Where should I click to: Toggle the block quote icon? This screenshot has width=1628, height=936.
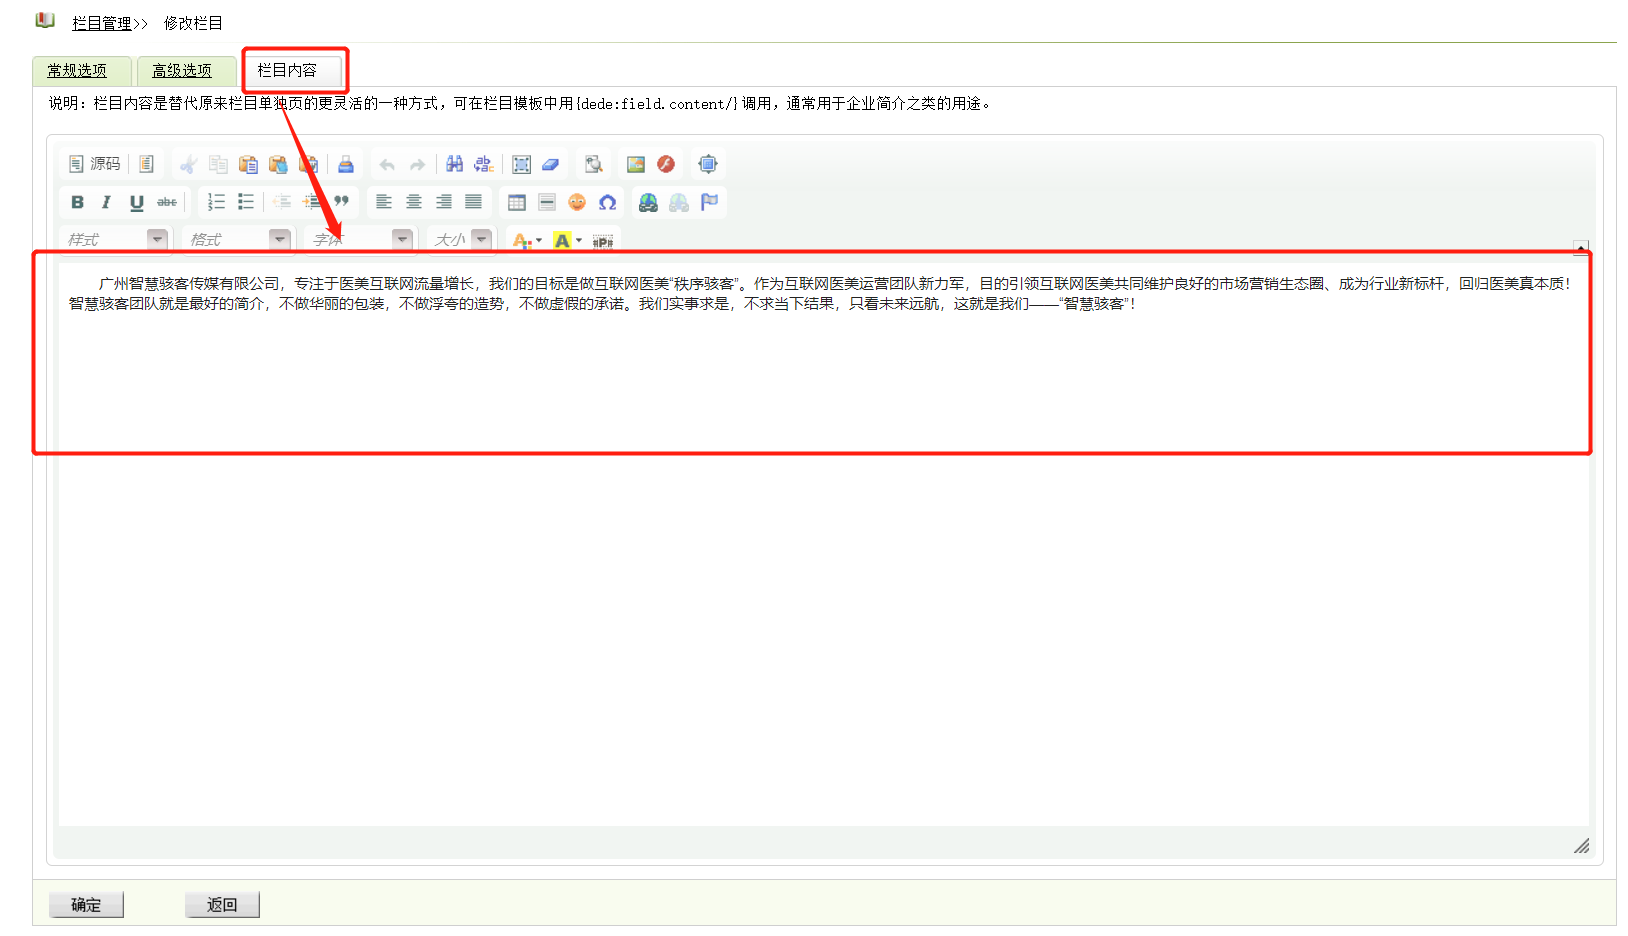(342, 202)
